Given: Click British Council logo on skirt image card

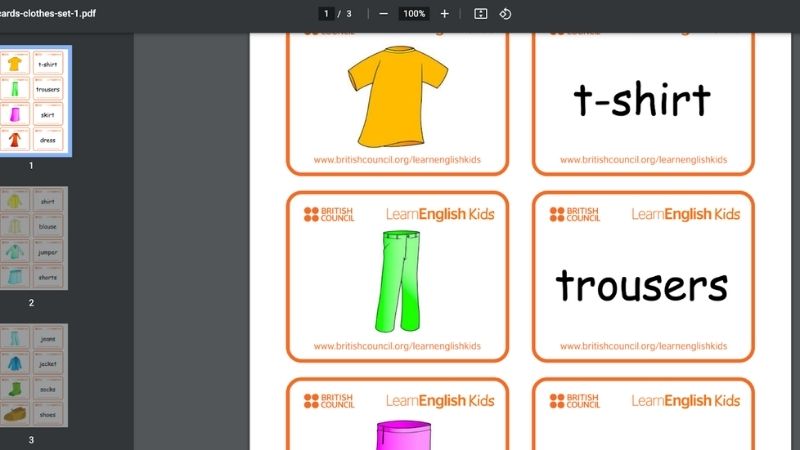Looking at the screenshot, I should click(329, 401).
